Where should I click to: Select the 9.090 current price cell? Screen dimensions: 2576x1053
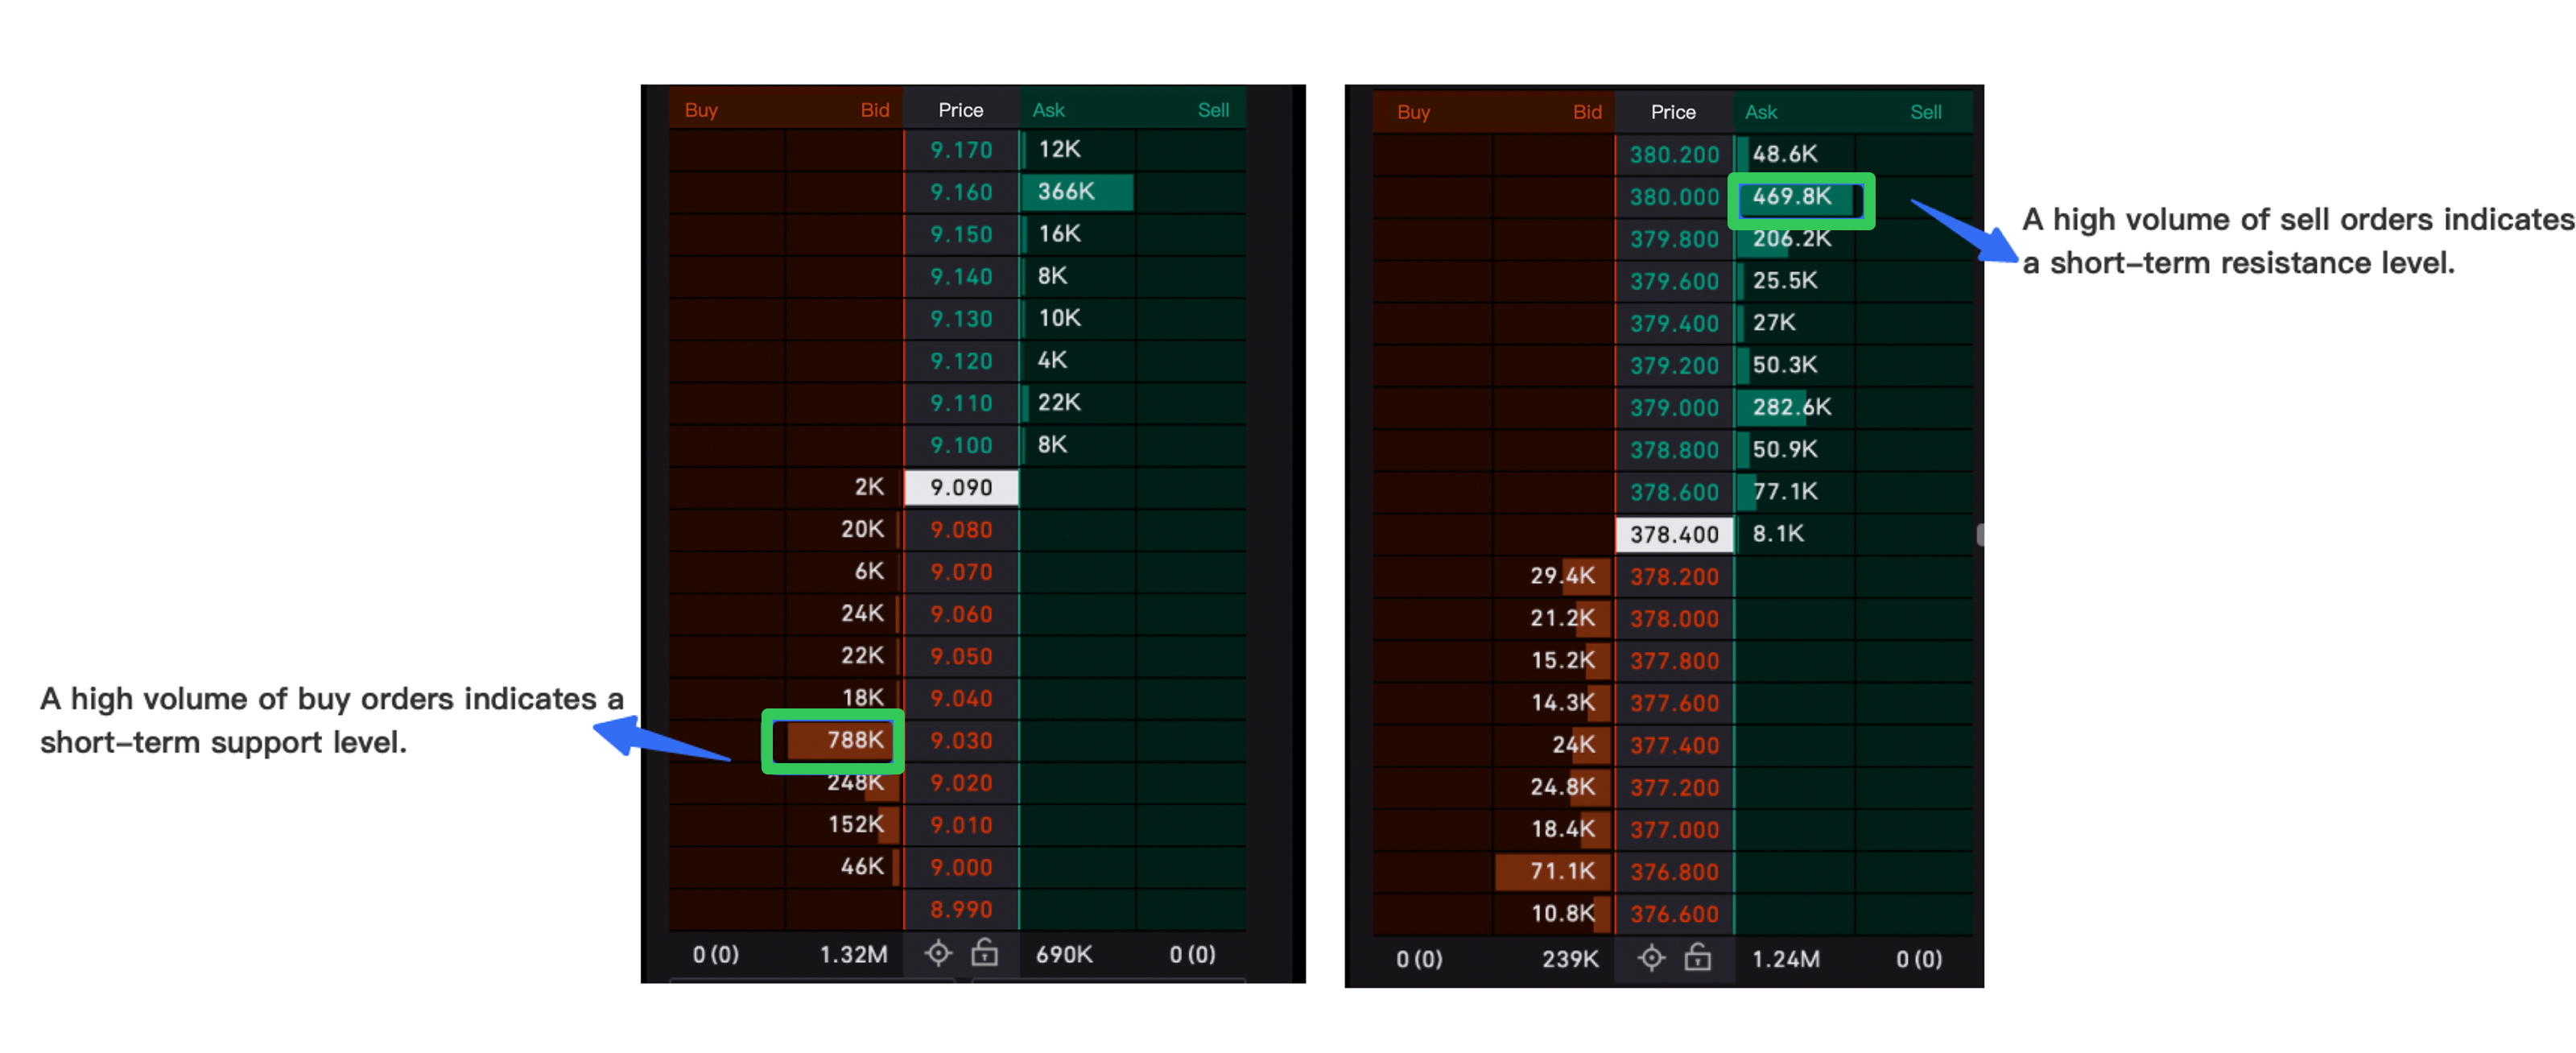960,487
